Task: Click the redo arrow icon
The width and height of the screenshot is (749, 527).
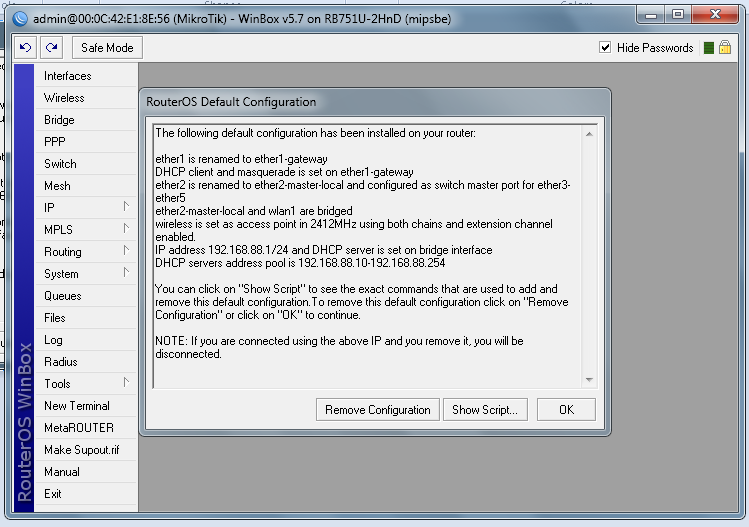Action: click(x=52, y=47)
